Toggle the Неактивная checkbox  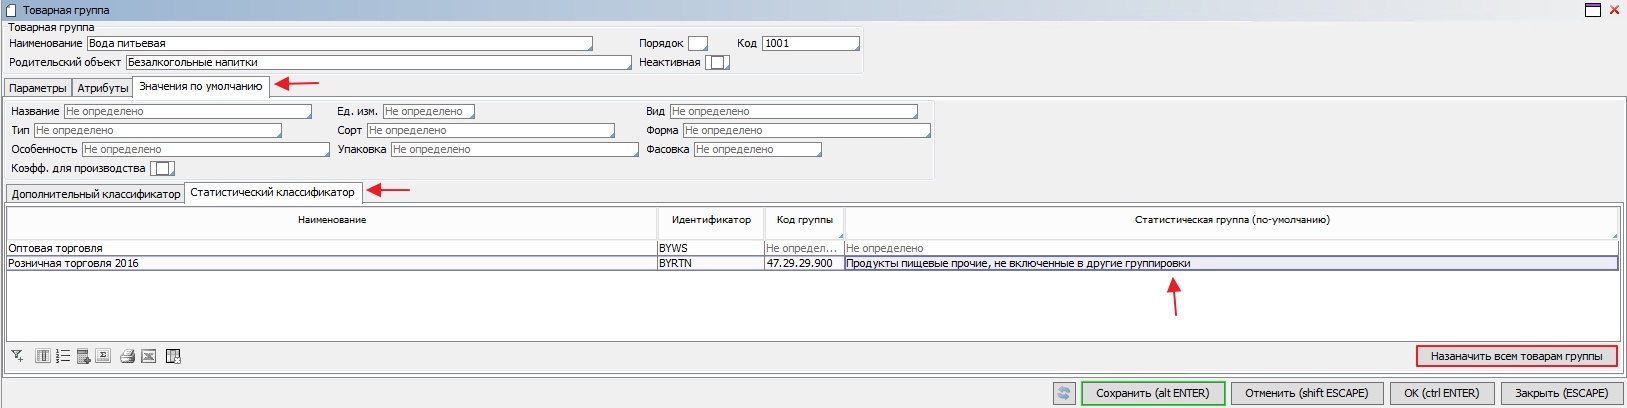[717, 62]
